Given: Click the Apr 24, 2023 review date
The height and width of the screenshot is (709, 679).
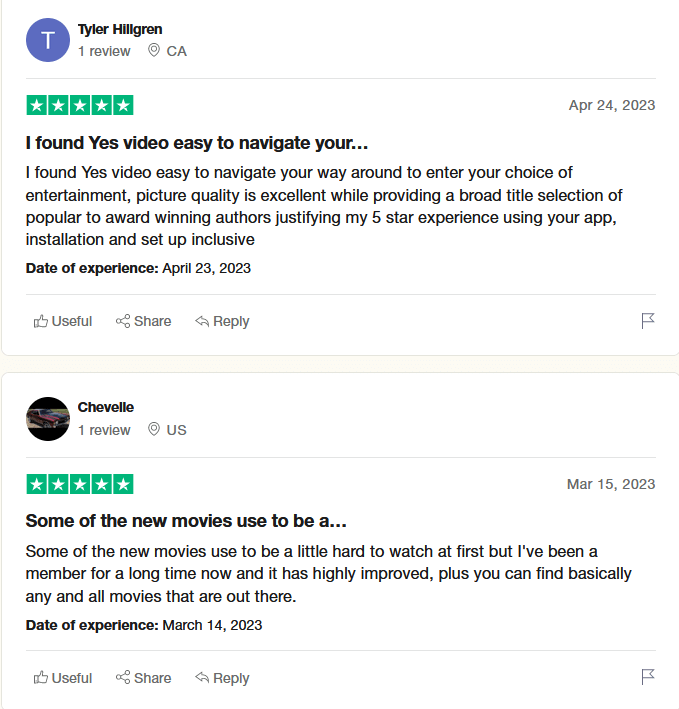Looking at the screenshot, I should (612, 105).
